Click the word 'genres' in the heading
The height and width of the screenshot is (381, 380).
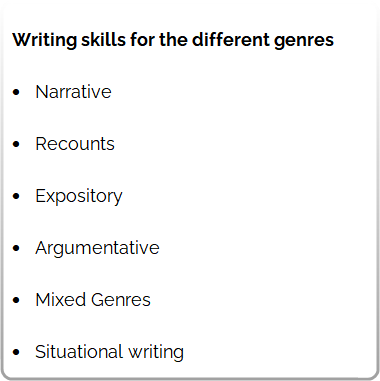coord(304,41)
